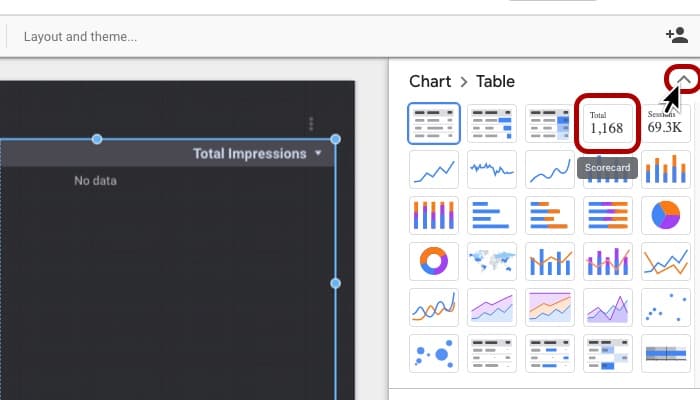Choose the Stacked combo chart type
Screen dimensions: 700x400
click(608, 262)
